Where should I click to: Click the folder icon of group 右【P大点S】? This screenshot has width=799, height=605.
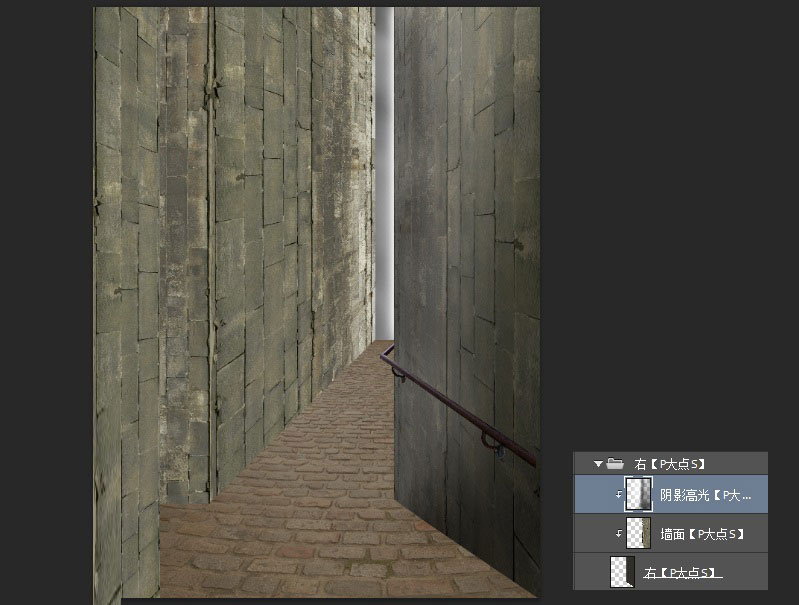pos(615,463)
